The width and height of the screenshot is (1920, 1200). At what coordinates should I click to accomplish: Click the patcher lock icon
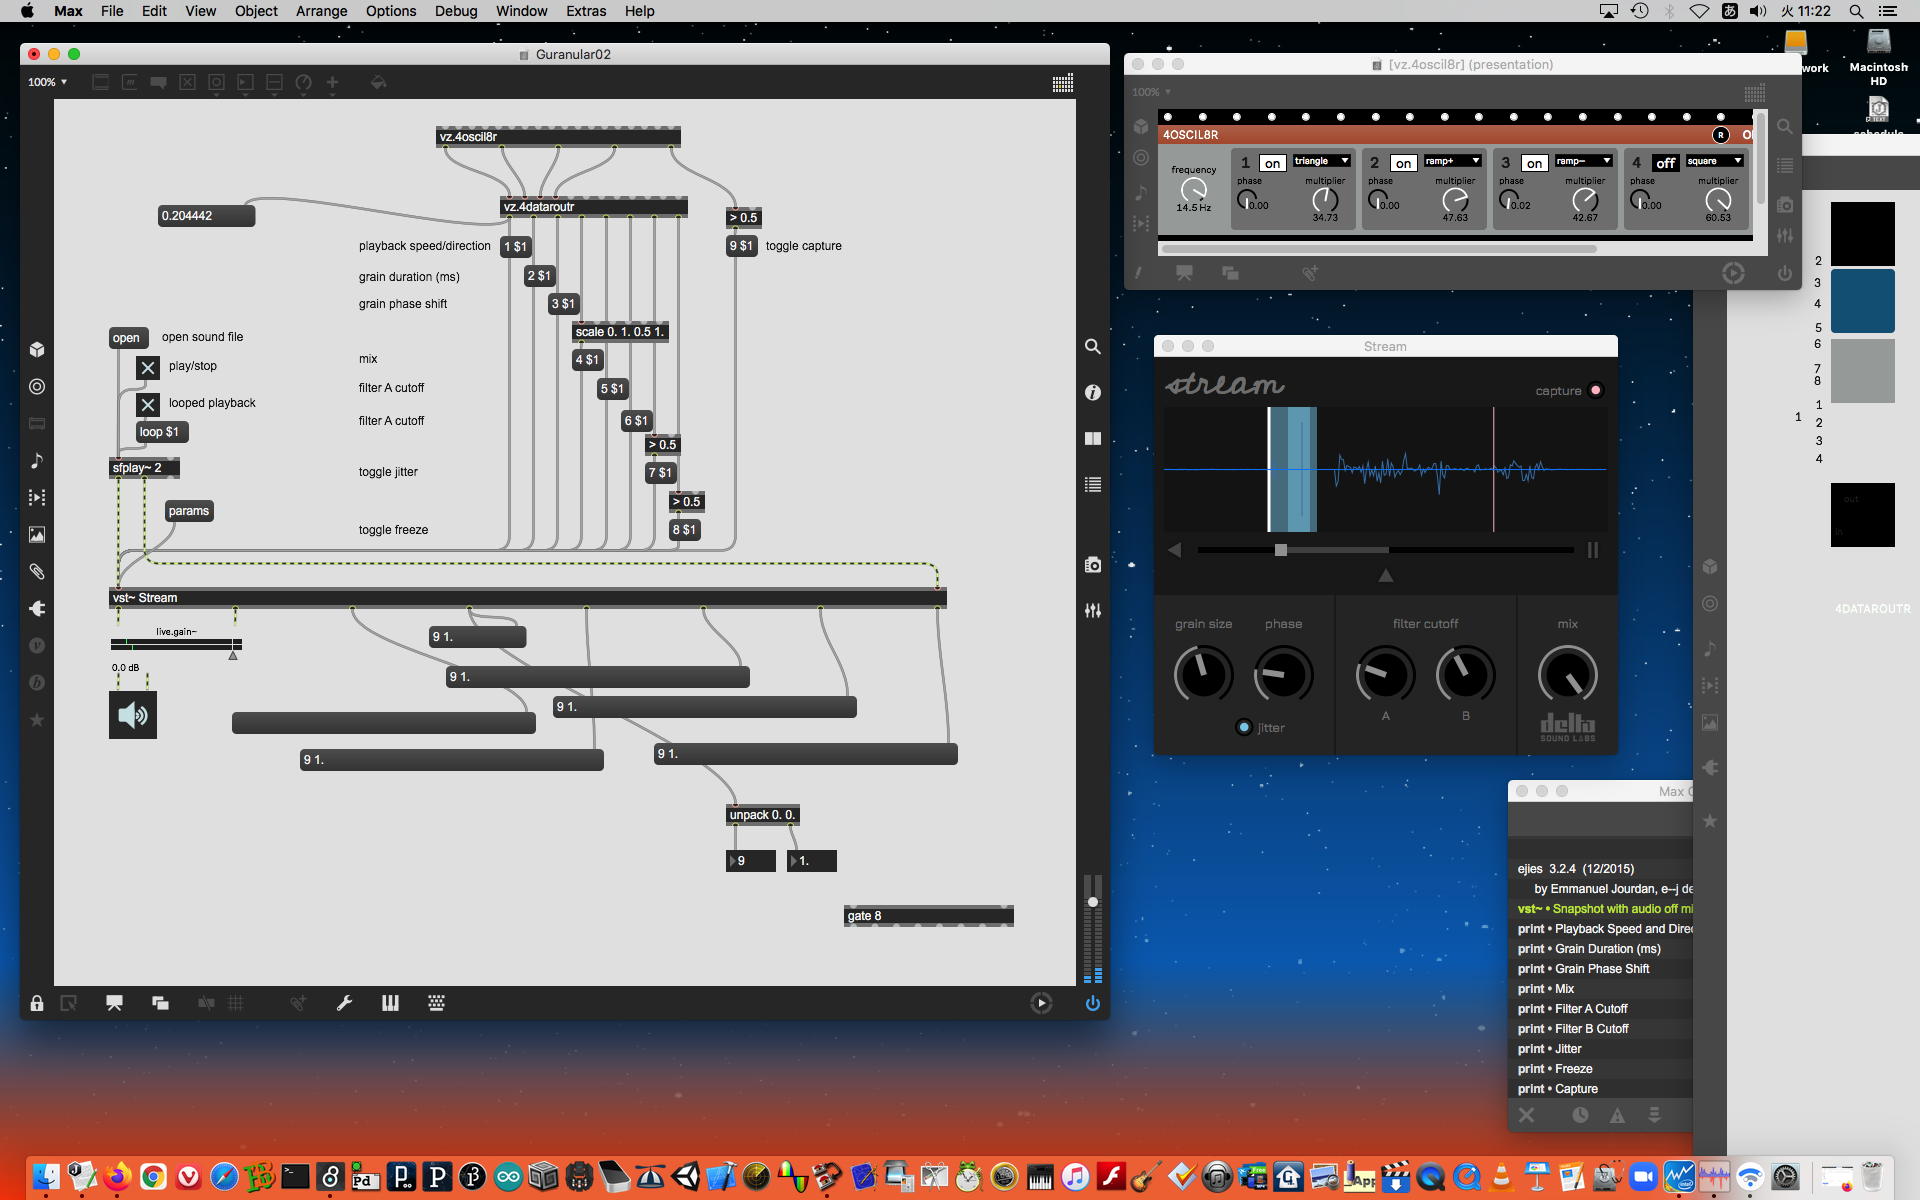point(37,1003)
